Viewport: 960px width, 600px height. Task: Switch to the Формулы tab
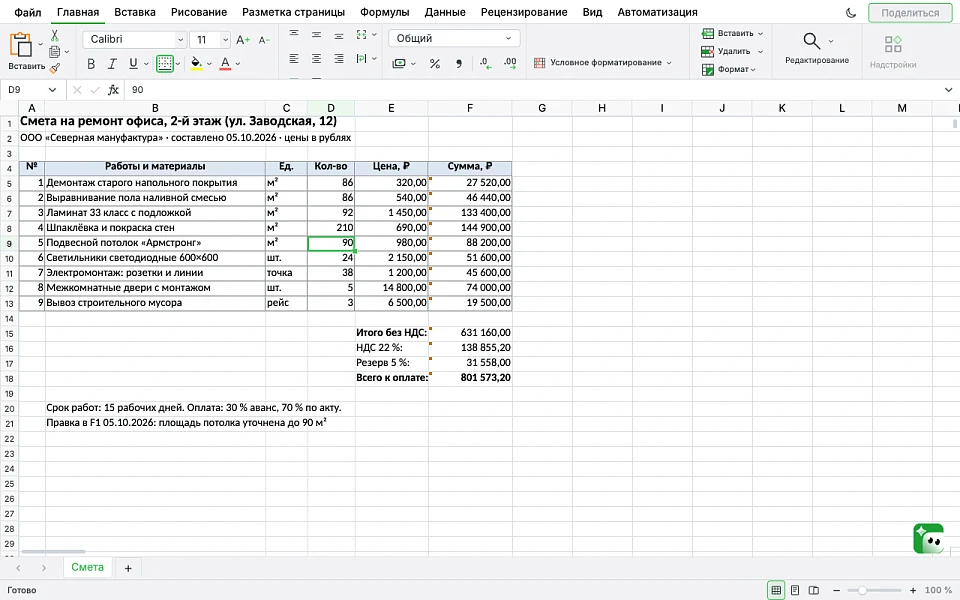[384, 12]
